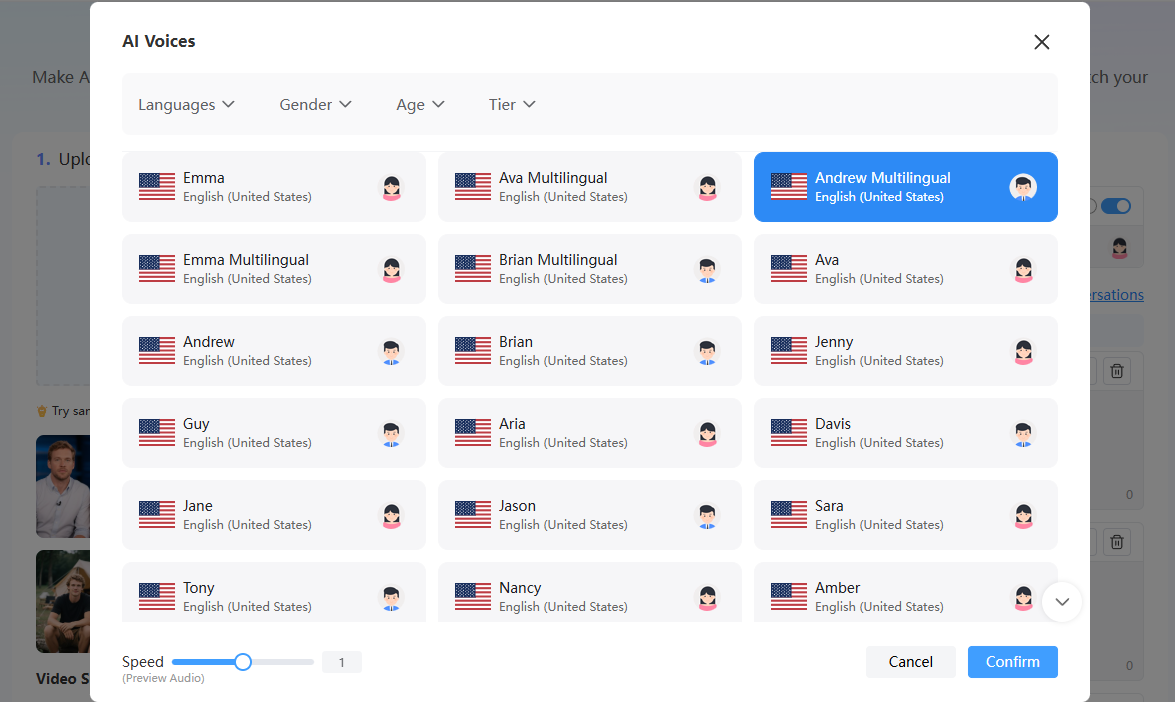Click Andrew Multilingual avatar icon
The height and width of the screenshot is (702, 1175).
click(x=1023, y=187)
